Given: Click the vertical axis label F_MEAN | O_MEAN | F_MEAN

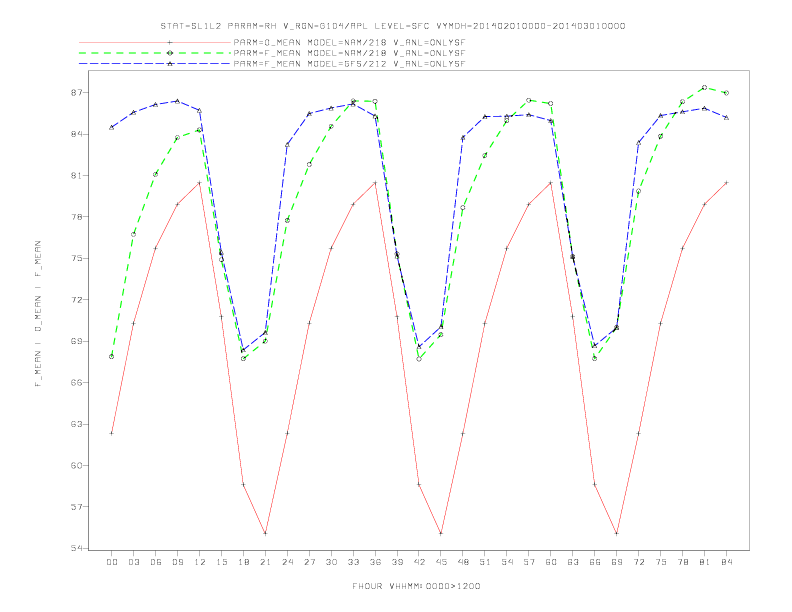Looking at the screenshot, I should point(38,314).
